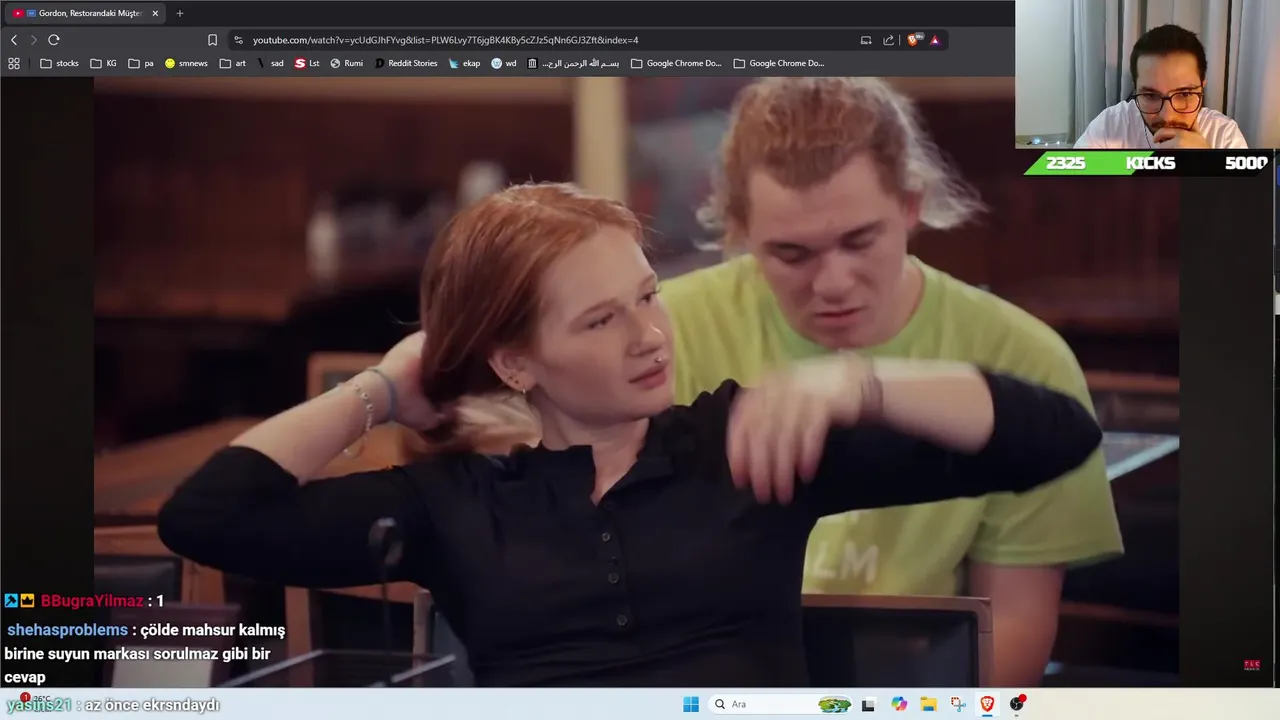This screenshot has height=720, width=1280.
Task: Expand second Google Chrome Do... folder
Action: (x=779, y=63)
